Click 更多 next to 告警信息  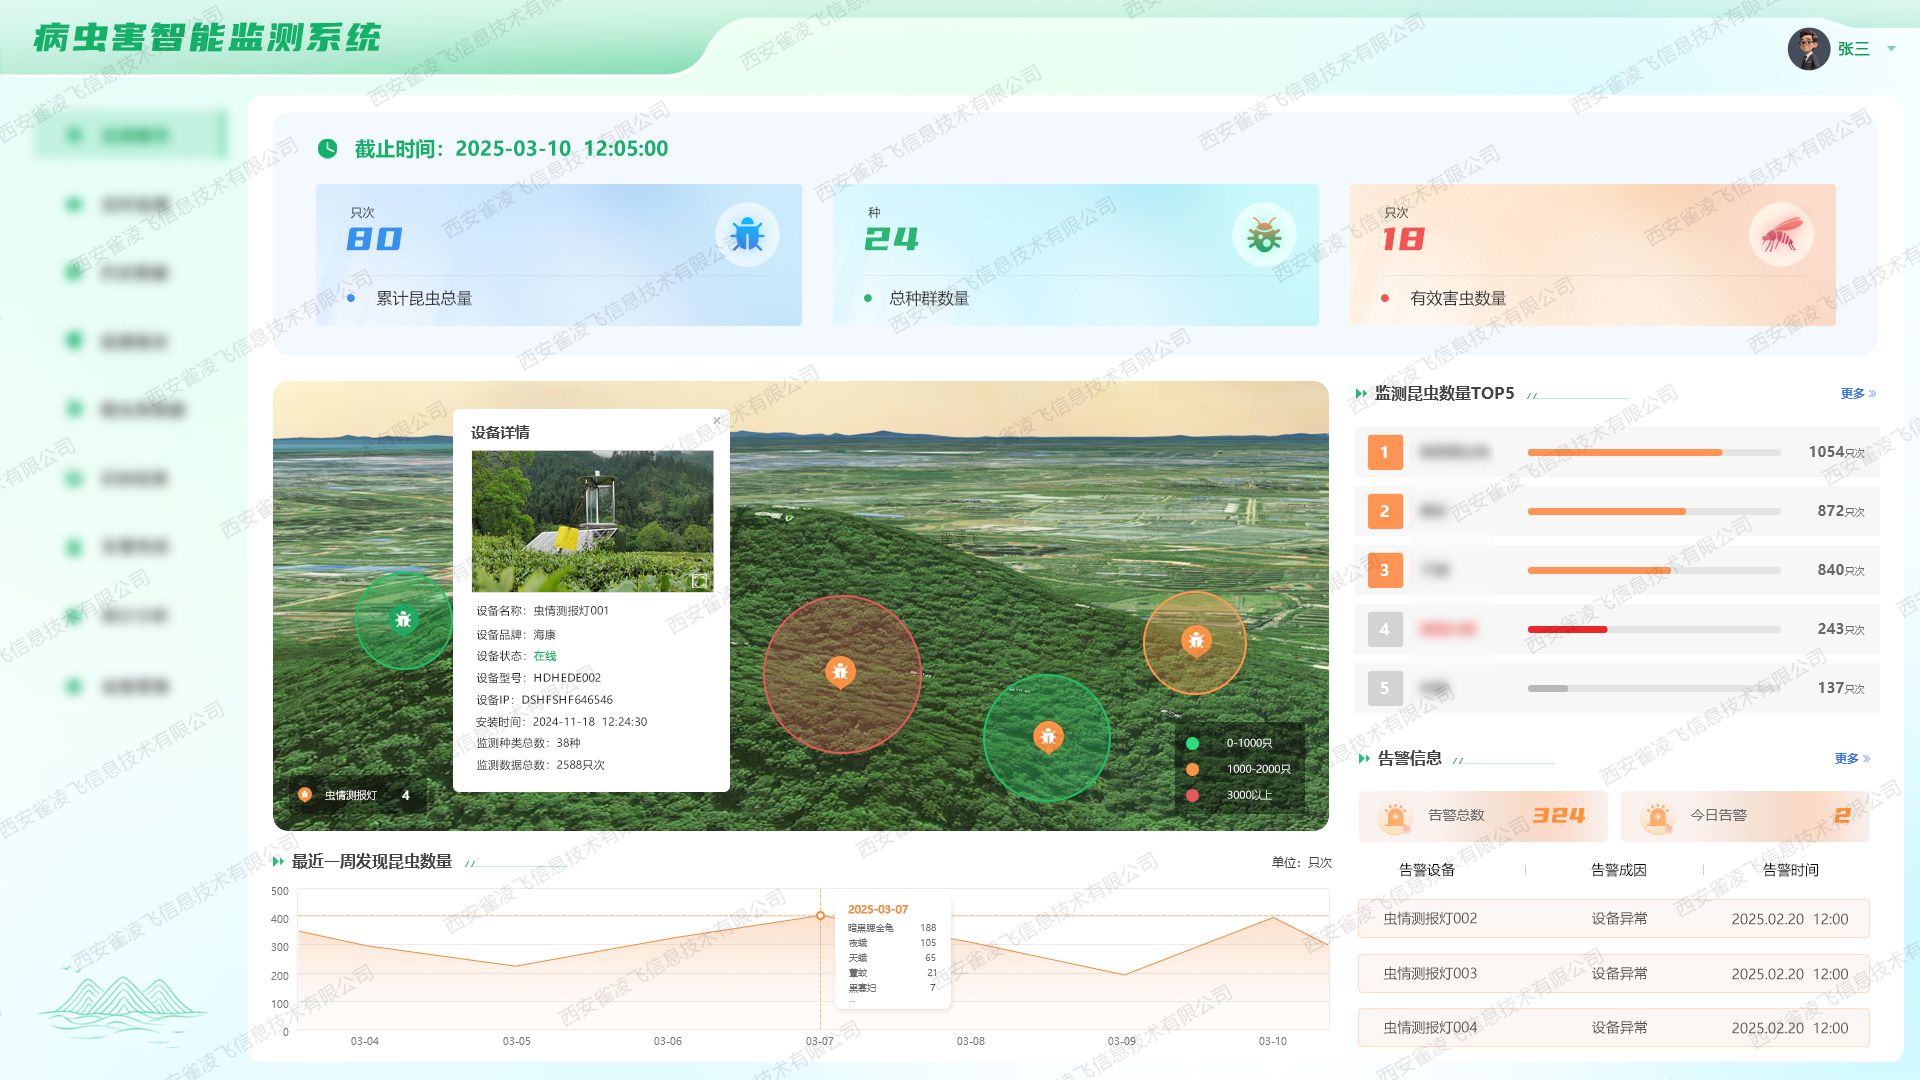(x=1851, y=759)
